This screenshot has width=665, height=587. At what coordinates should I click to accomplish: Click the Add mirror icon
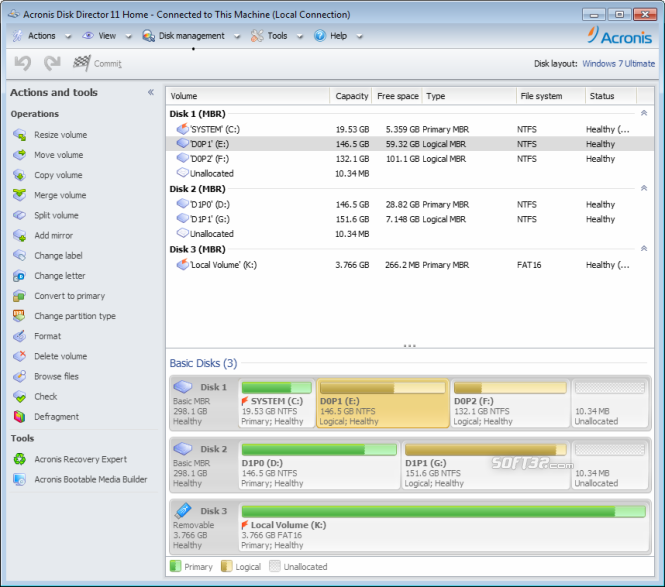(x=20, y=235)
